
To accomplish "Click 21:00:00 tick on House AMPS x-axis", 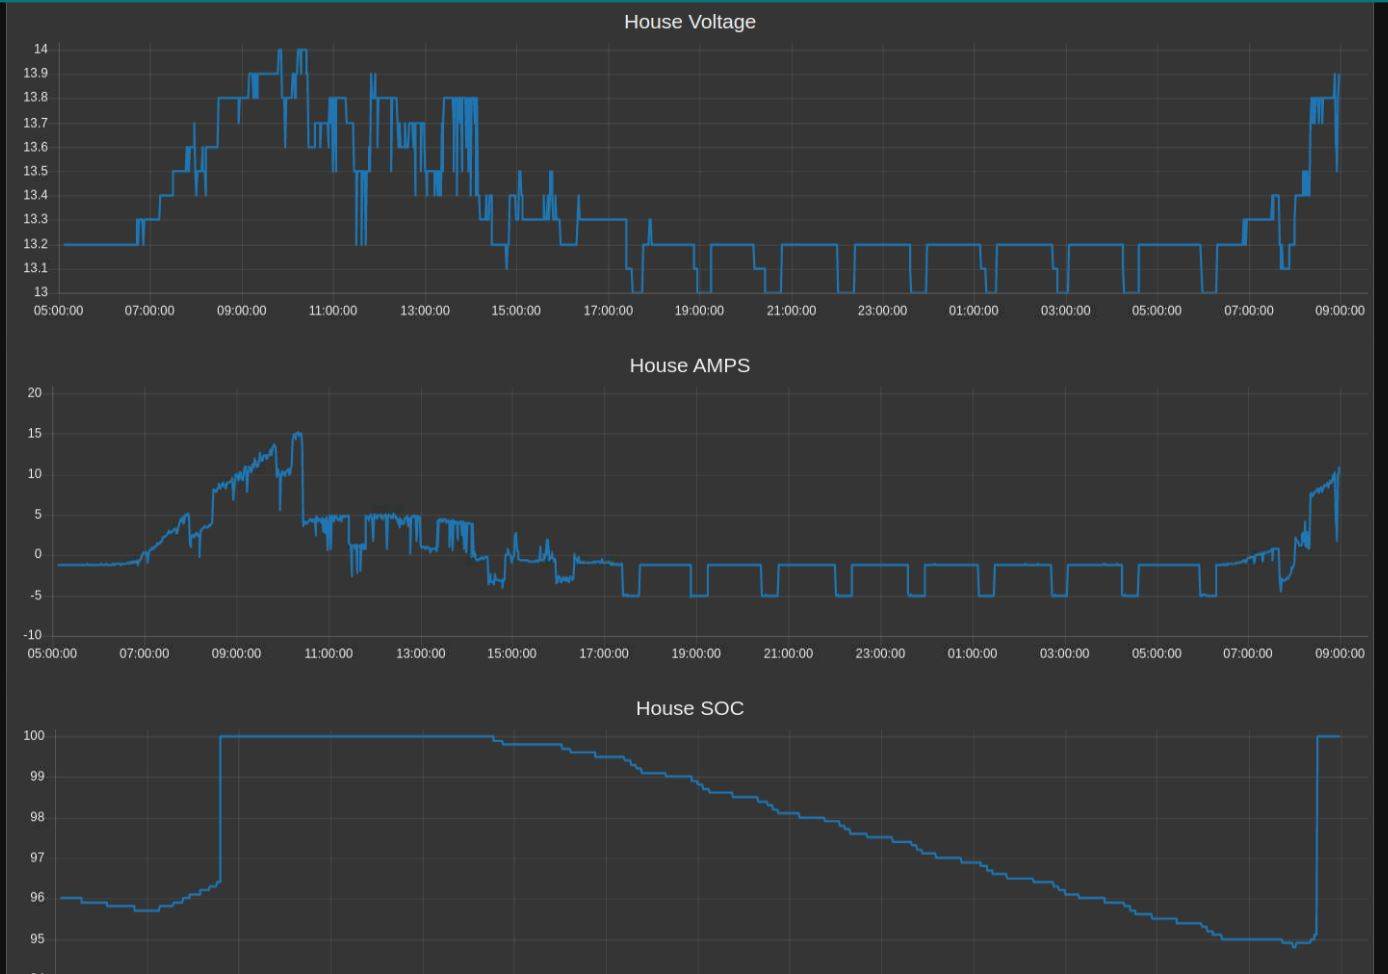I will point(788,654).
